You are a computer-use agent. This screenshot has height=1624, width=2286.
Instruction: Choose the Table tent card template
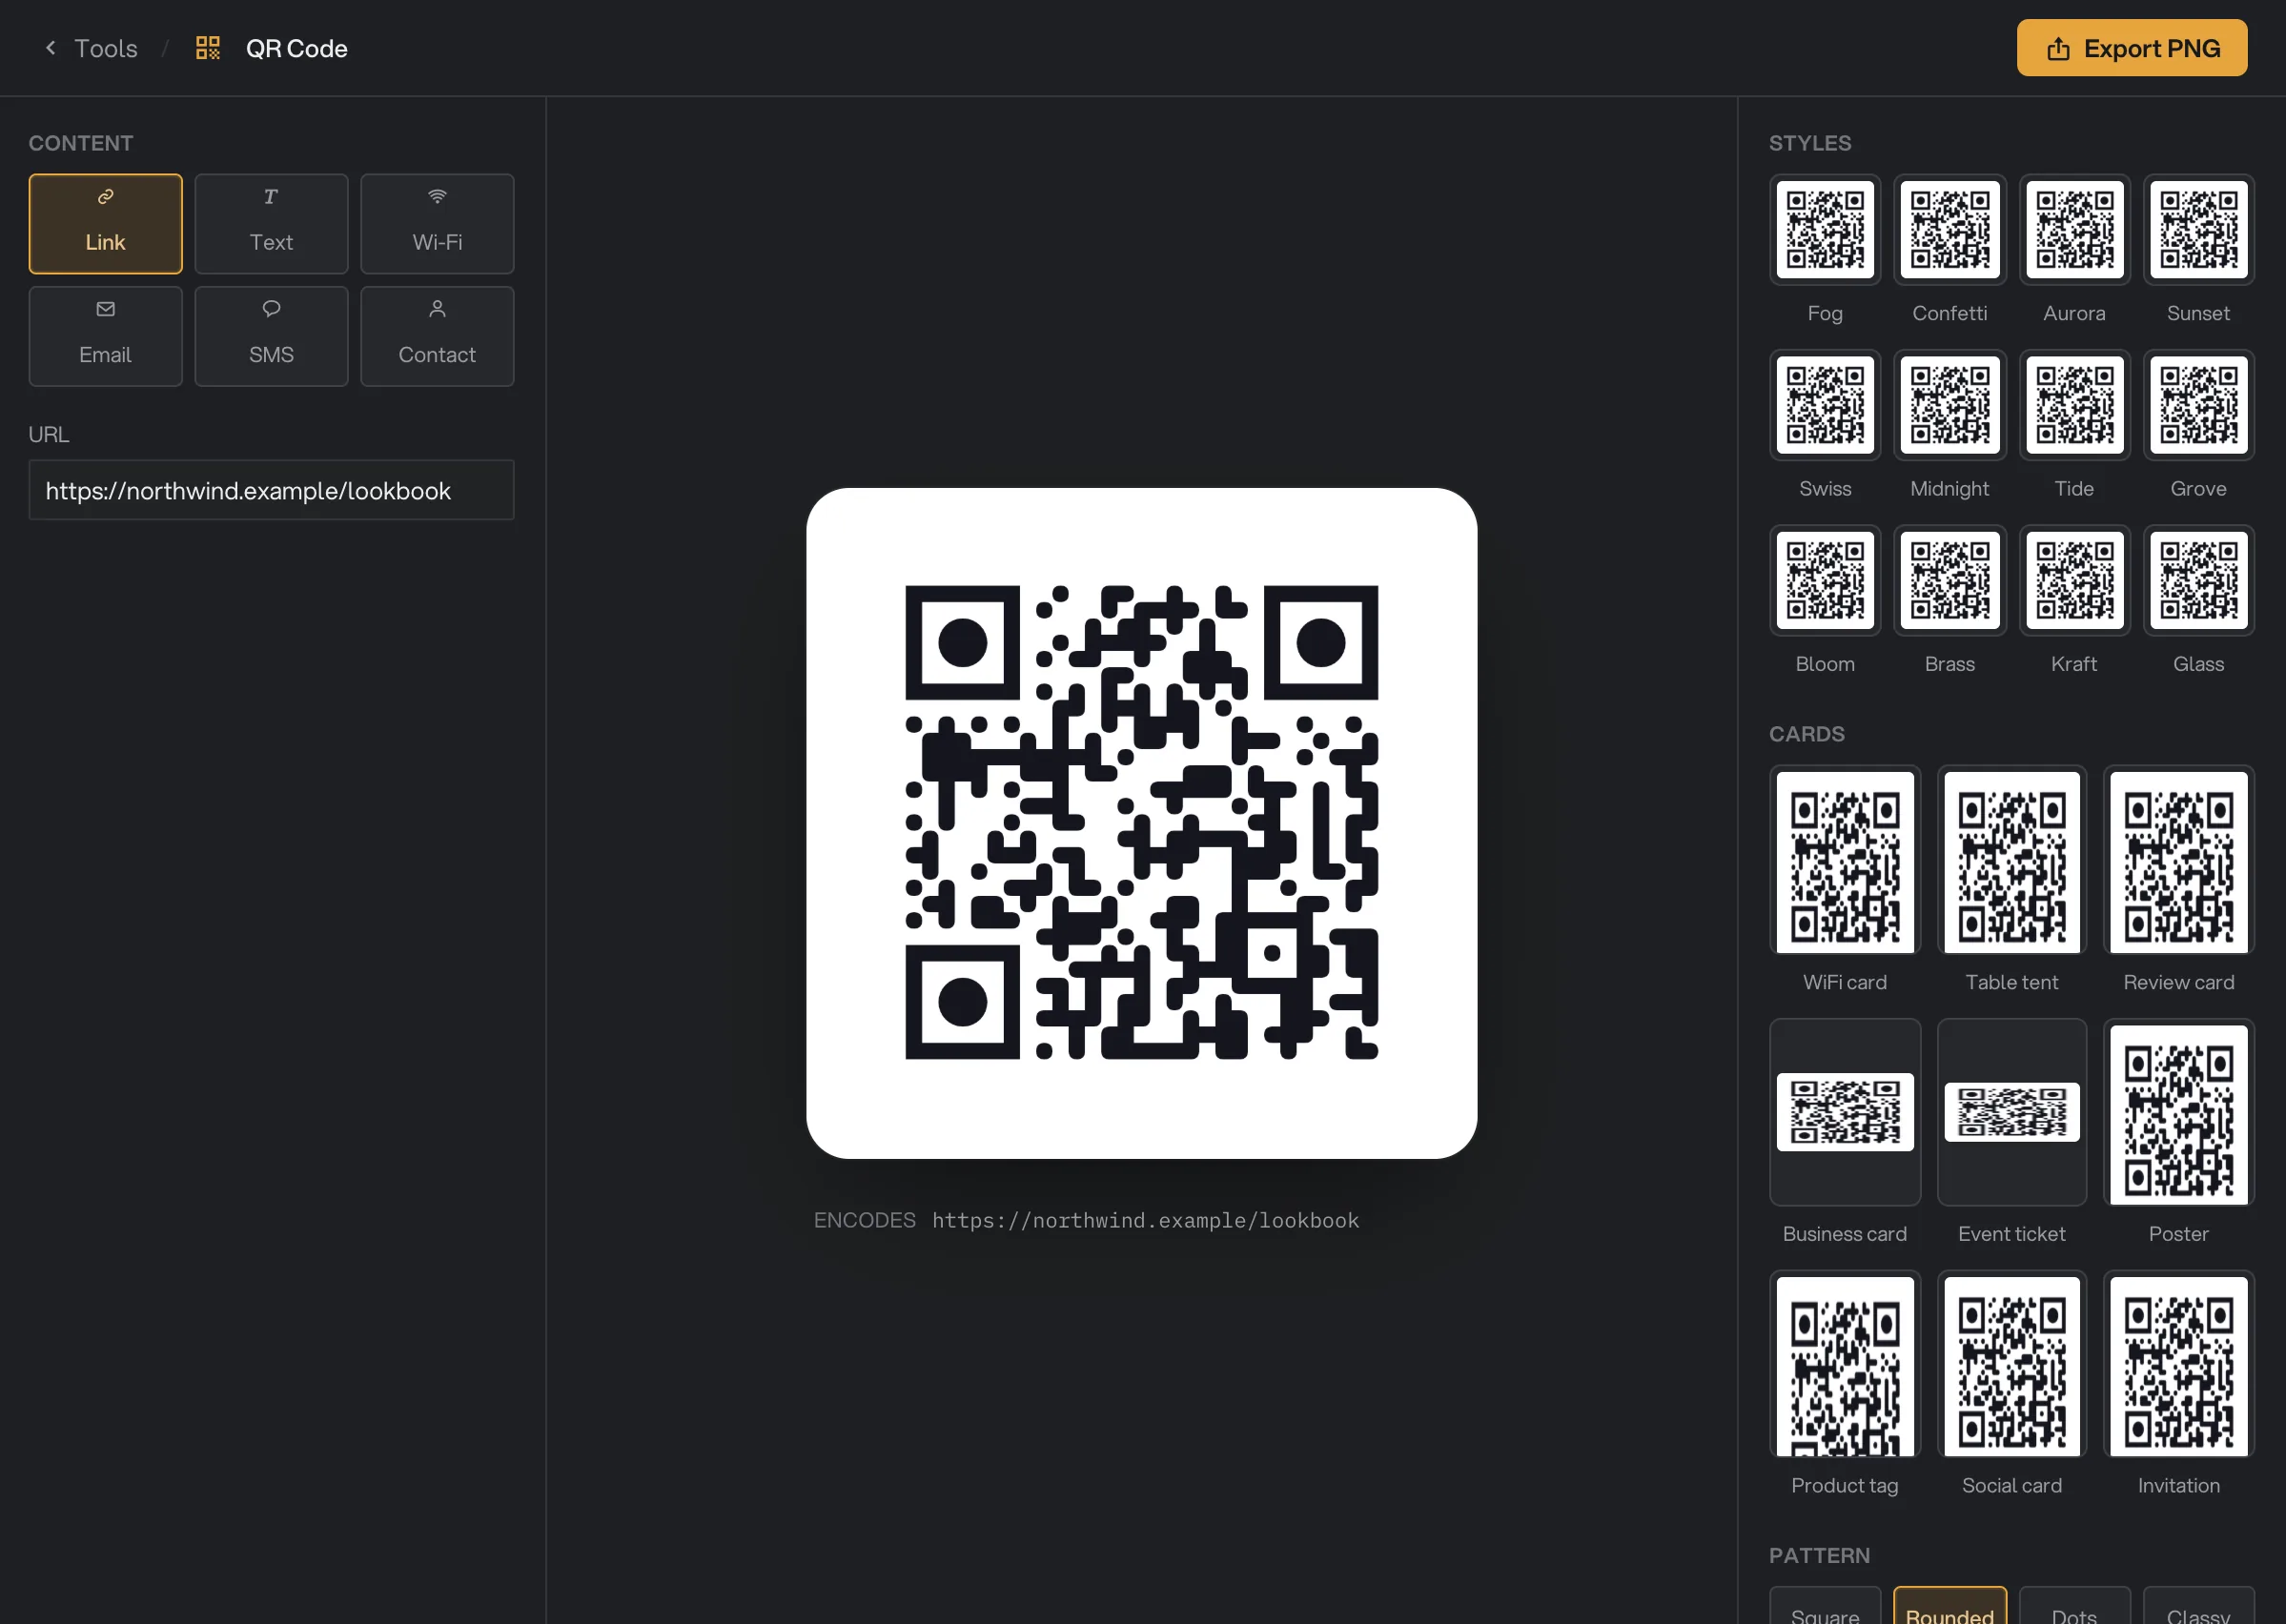tap(2011, 860)
